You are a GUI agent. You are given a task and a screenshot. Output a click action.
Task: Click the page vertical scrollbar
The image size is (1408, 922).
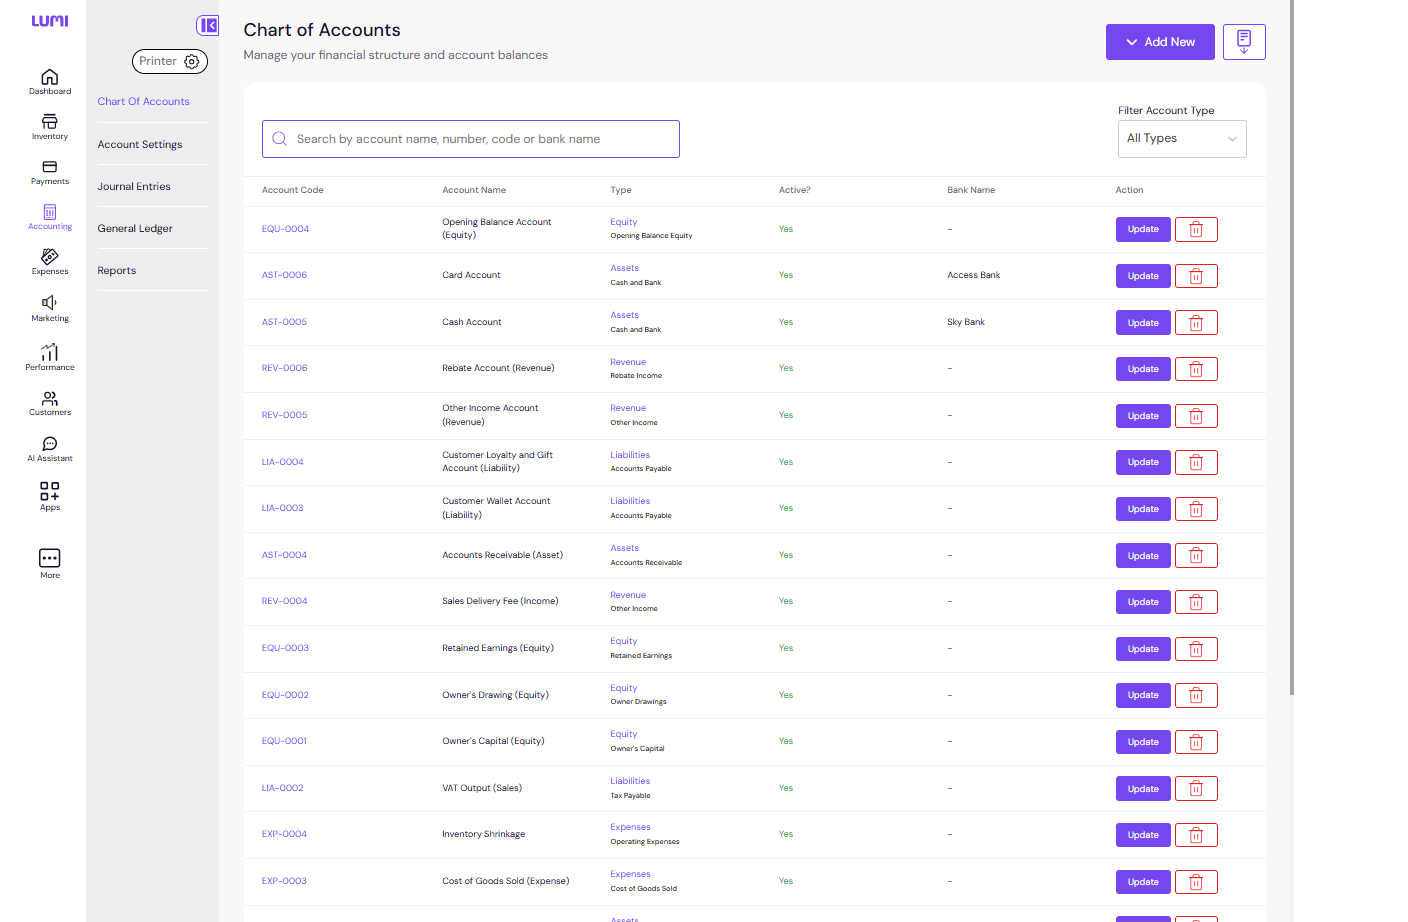pyautogui.click(x=1292, y=347)
